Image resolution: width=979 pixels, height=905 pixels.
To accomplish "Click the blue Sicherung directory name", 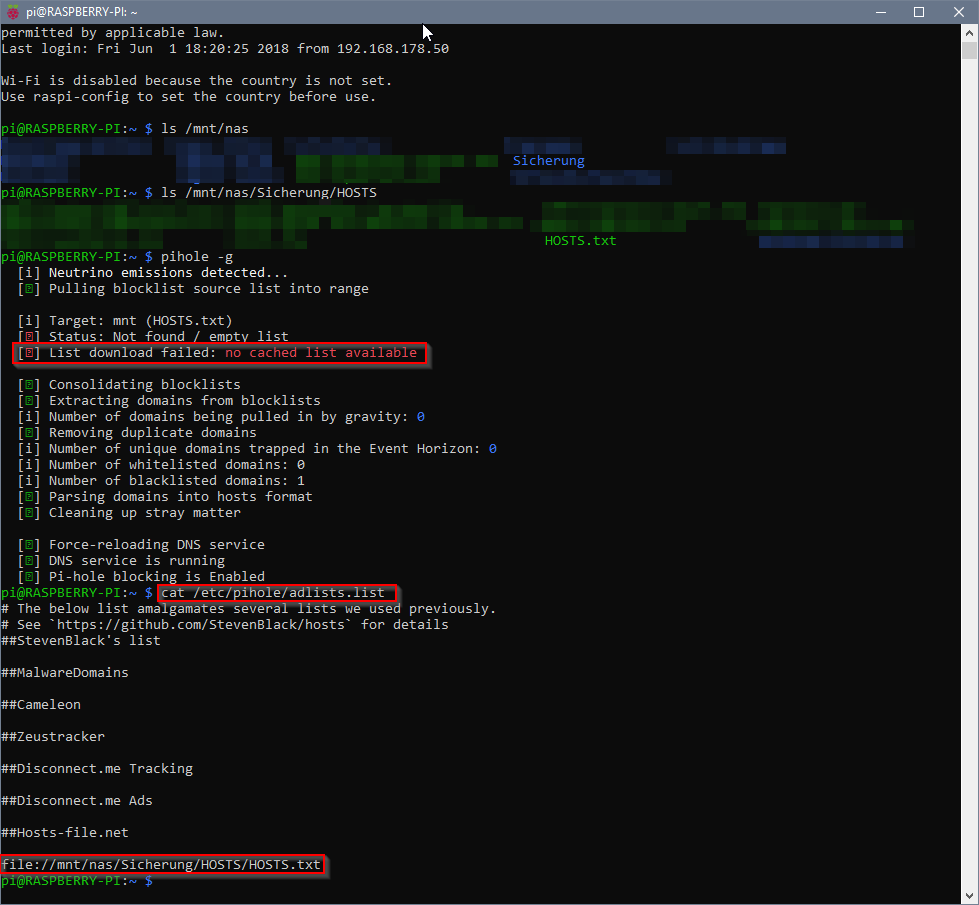I will pyautogui.click(x=548, y=161).
